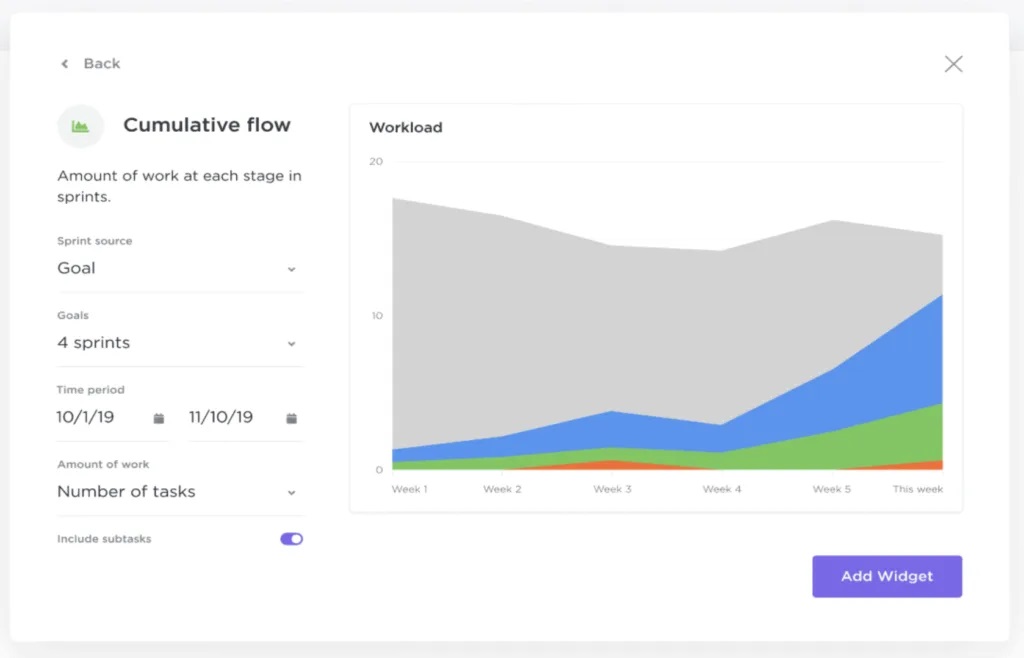
Task: Open calendar icon next to 11/10/19
Action: tap(291, 418)
